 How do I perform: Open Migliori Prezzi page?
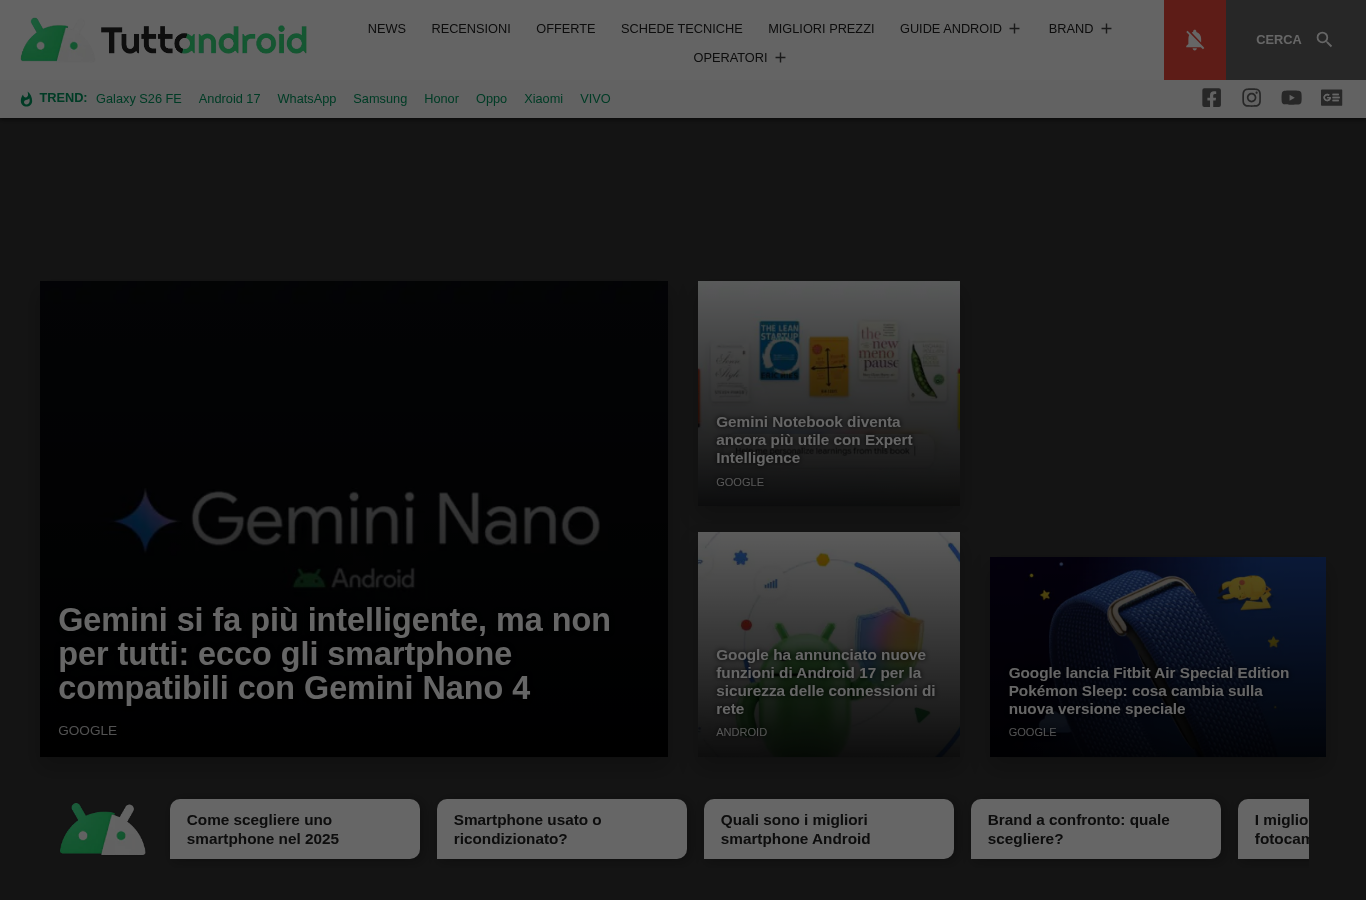(821, 29)
